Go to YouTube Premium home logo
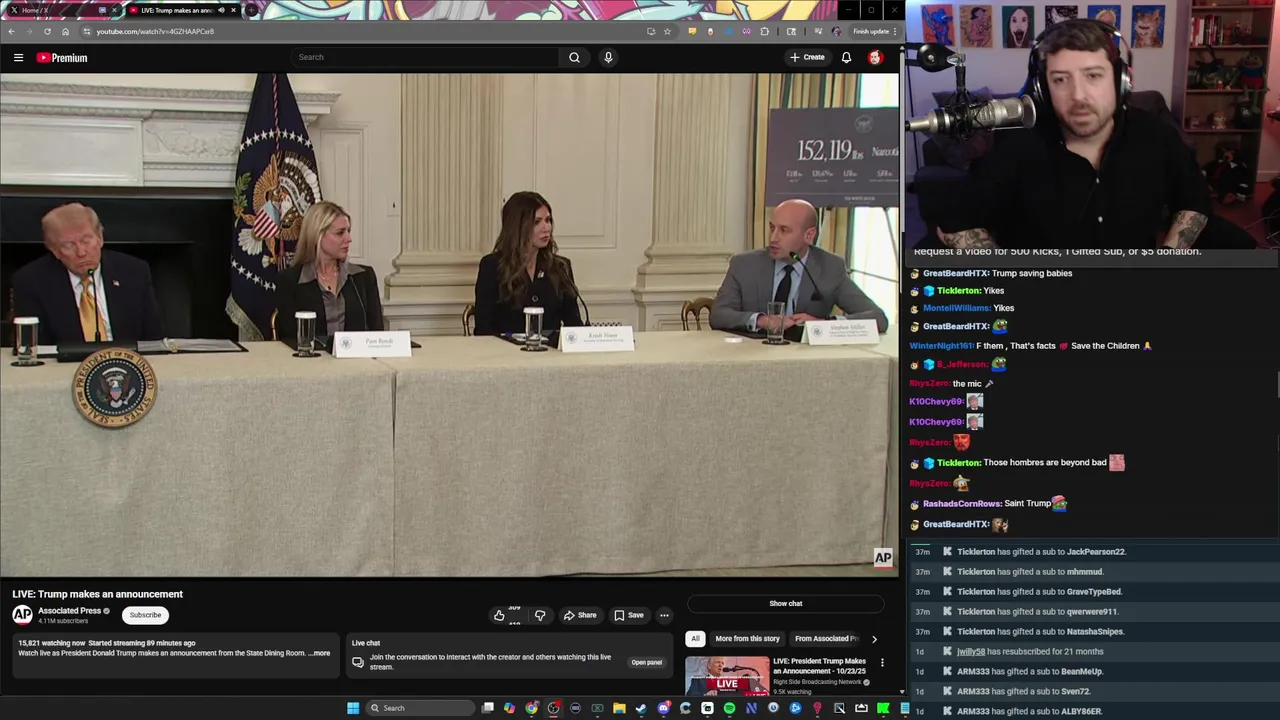This screenshot has width=1280, height=720. pos(62,57)
